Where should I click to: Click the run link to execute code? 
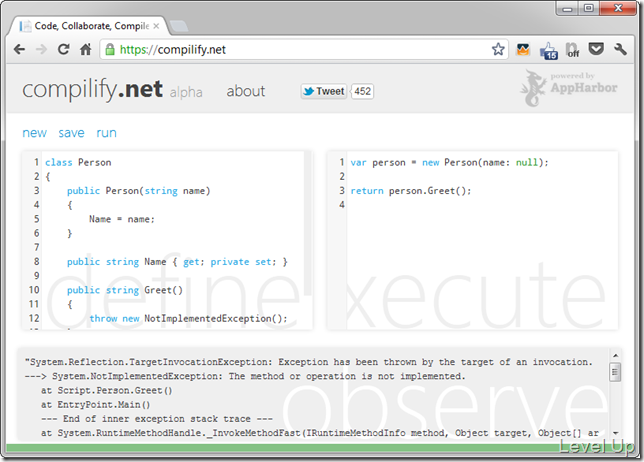tap(106, 133)
